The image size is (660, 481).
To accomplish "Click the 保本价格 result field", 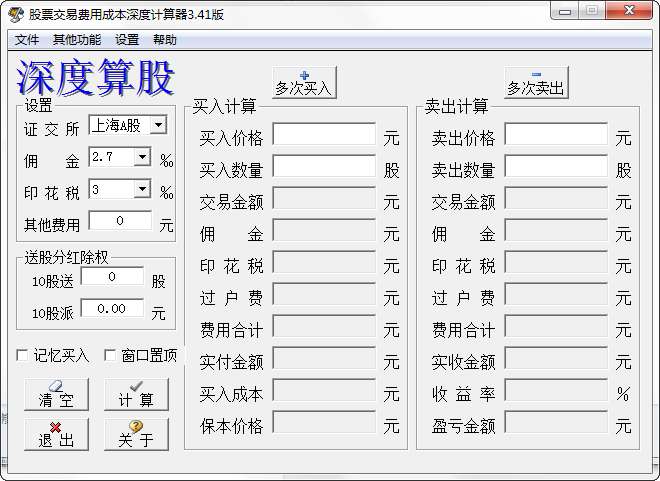I will pos(324,422).
